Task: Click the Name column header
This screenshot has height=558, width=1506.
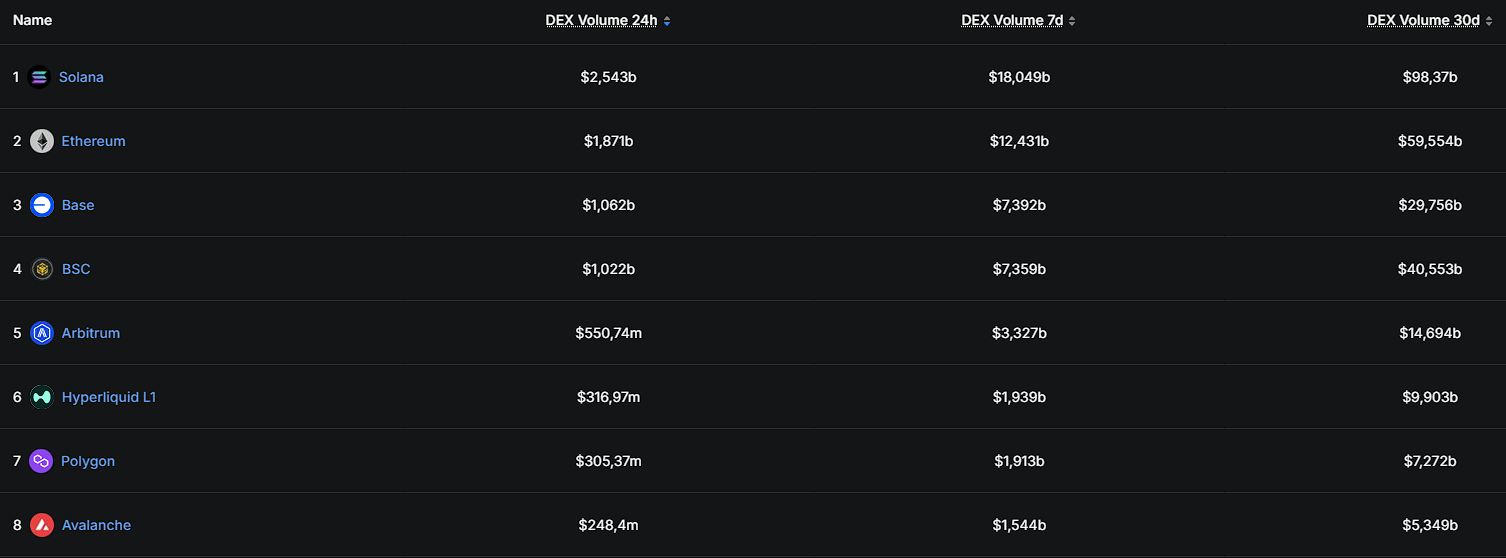Action: click(x=33, y=20)
